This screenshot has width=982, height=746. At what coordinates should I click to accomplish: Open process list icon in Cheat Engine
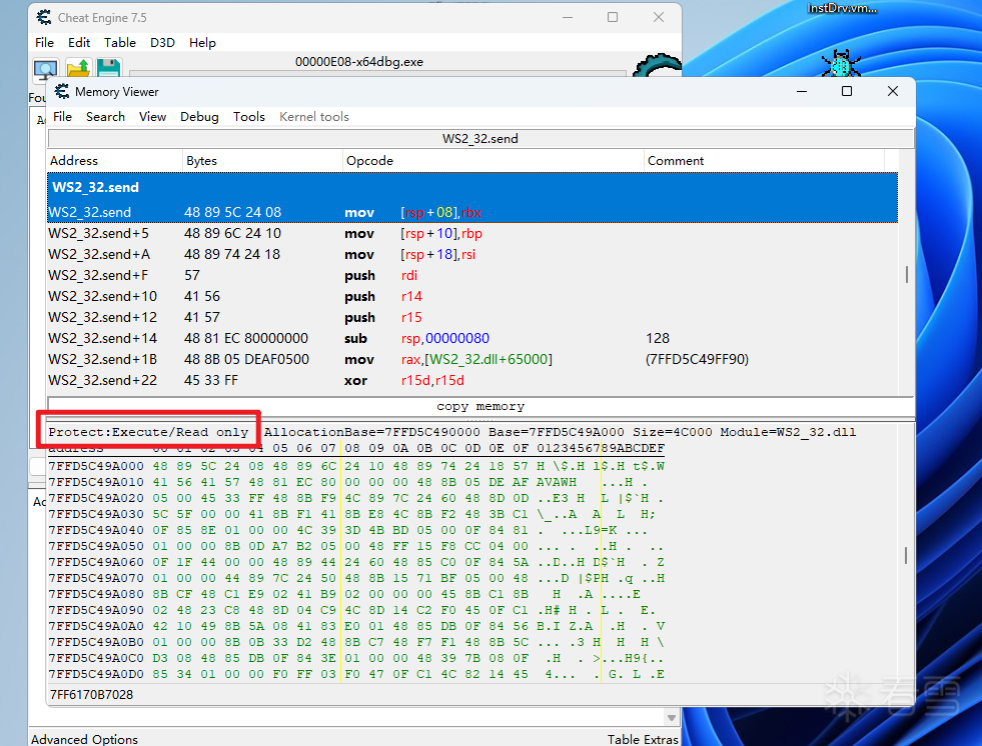(46, 68)
